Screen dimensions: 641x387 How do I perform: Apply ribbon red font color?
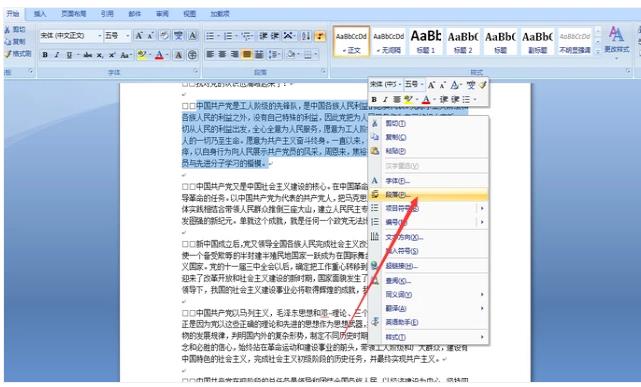tap(159, 55)
